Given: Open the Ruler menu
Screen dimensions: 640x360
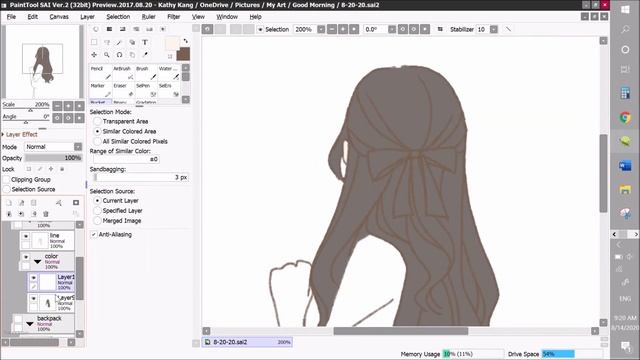Looking at the screenshot, I should (149, 17).
